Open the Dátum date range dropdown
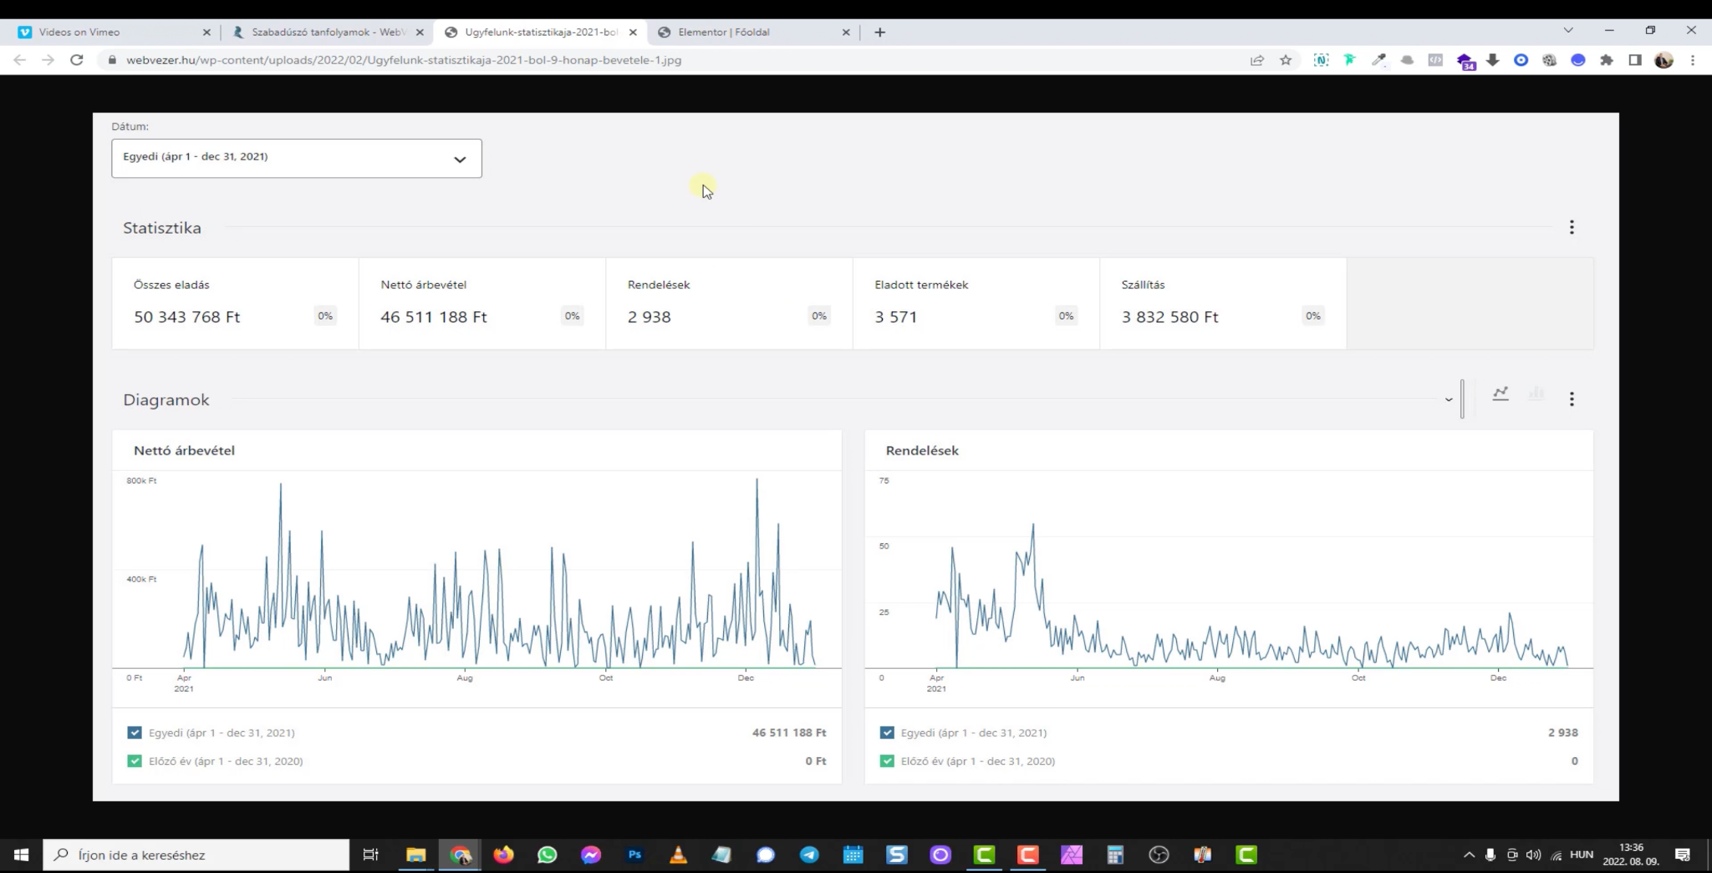Viewport: 1712px width, 873px height. click(x=296, y=158)
